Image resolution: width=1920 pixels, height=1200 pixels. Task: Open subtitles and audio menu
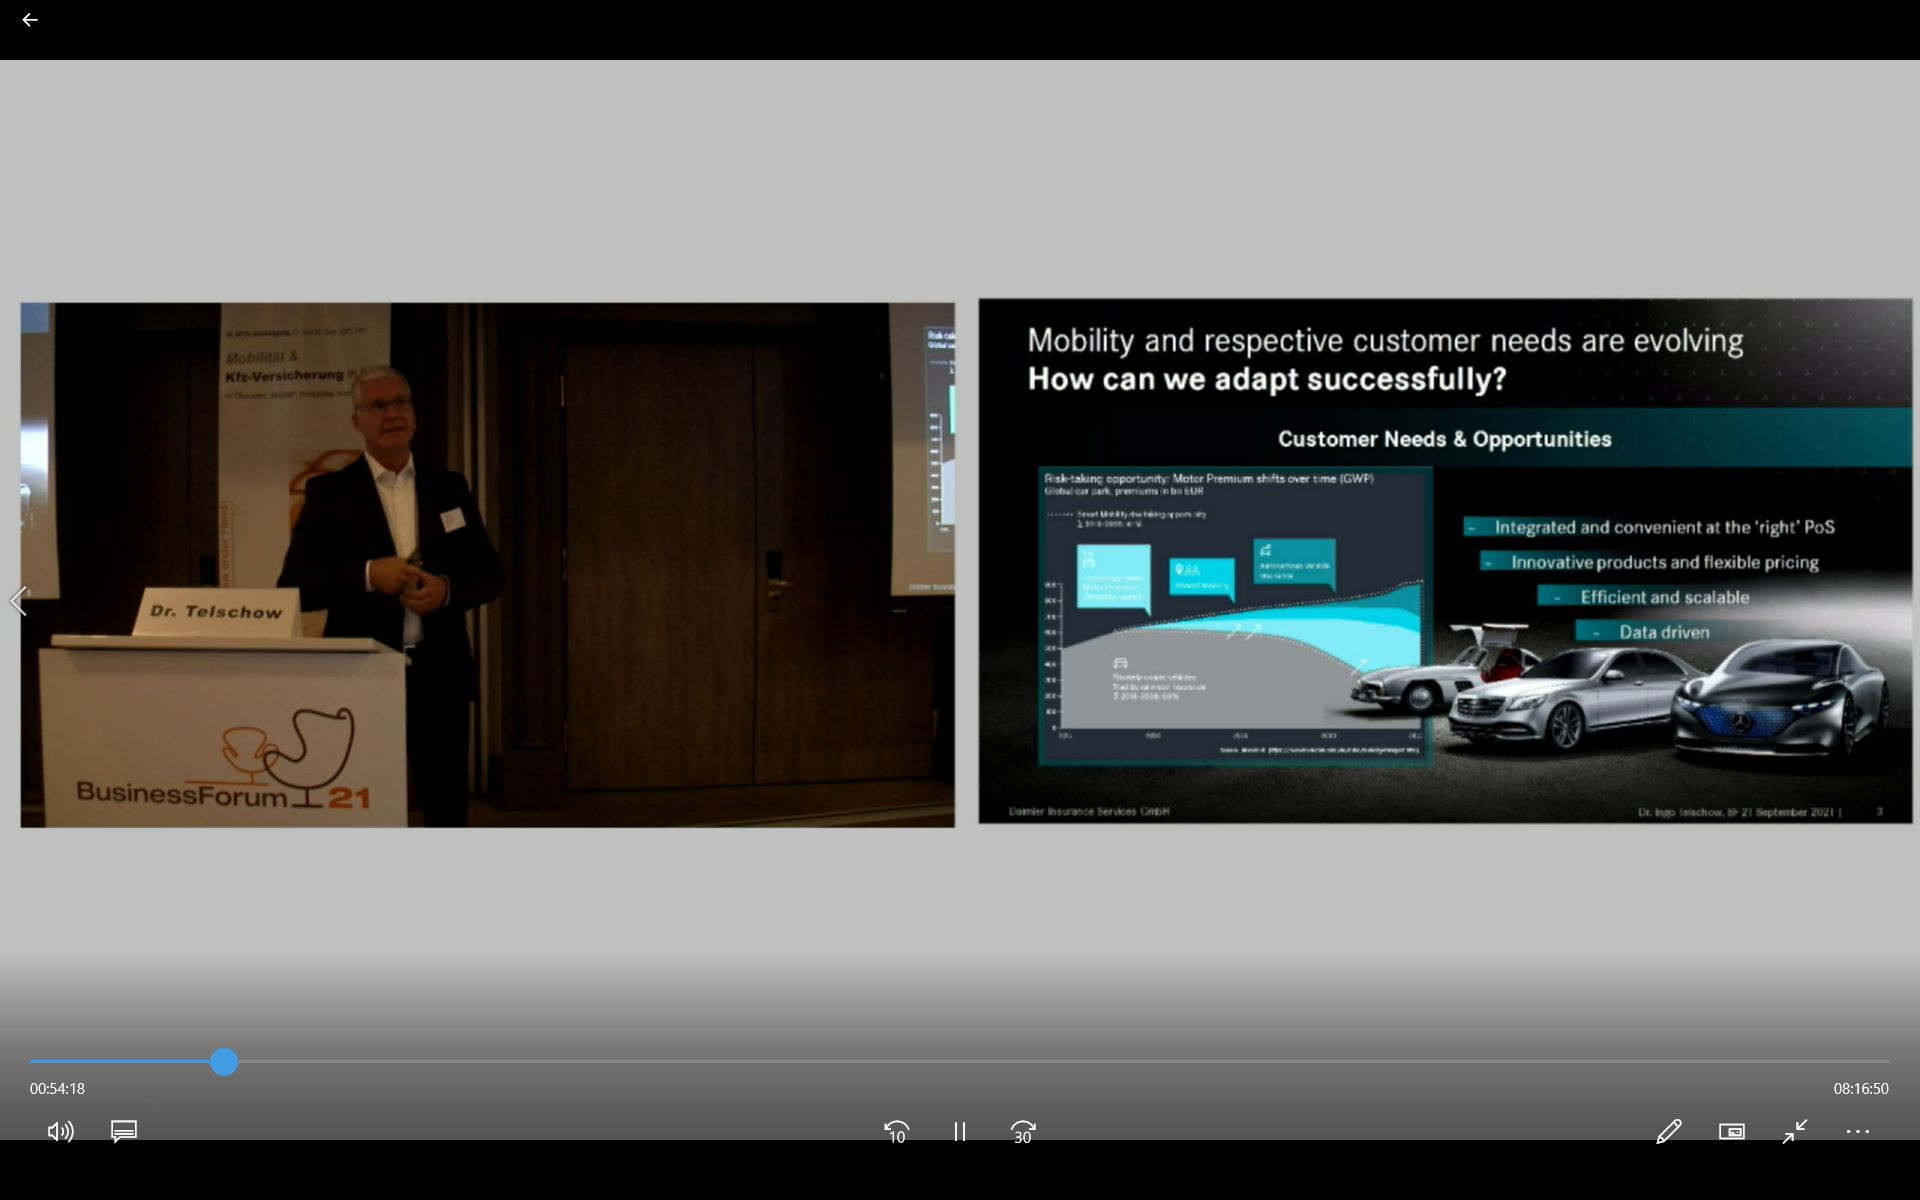click(124, 1131)
